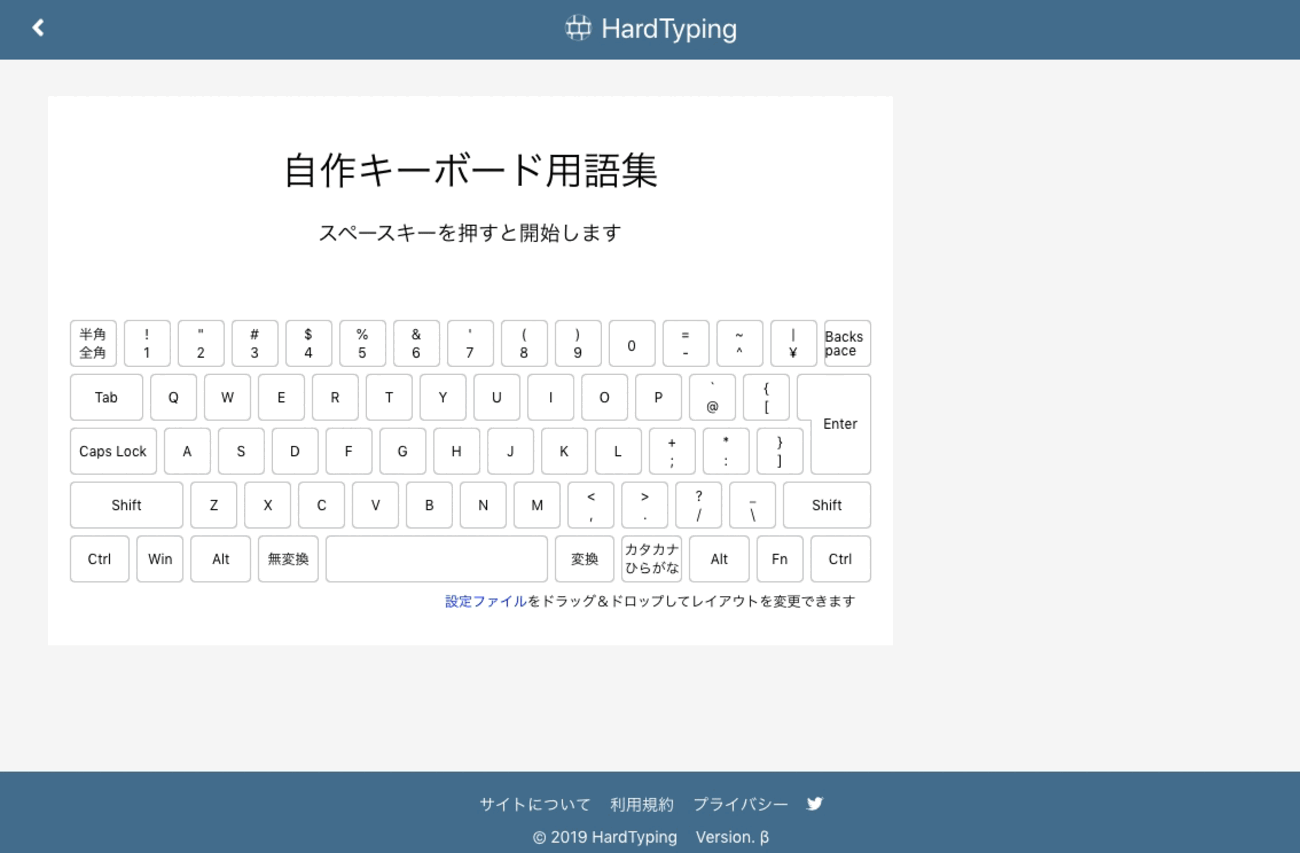Open the 設定ファイル link
Screen dimensions: 1300x853
click(x=486, y=601)
